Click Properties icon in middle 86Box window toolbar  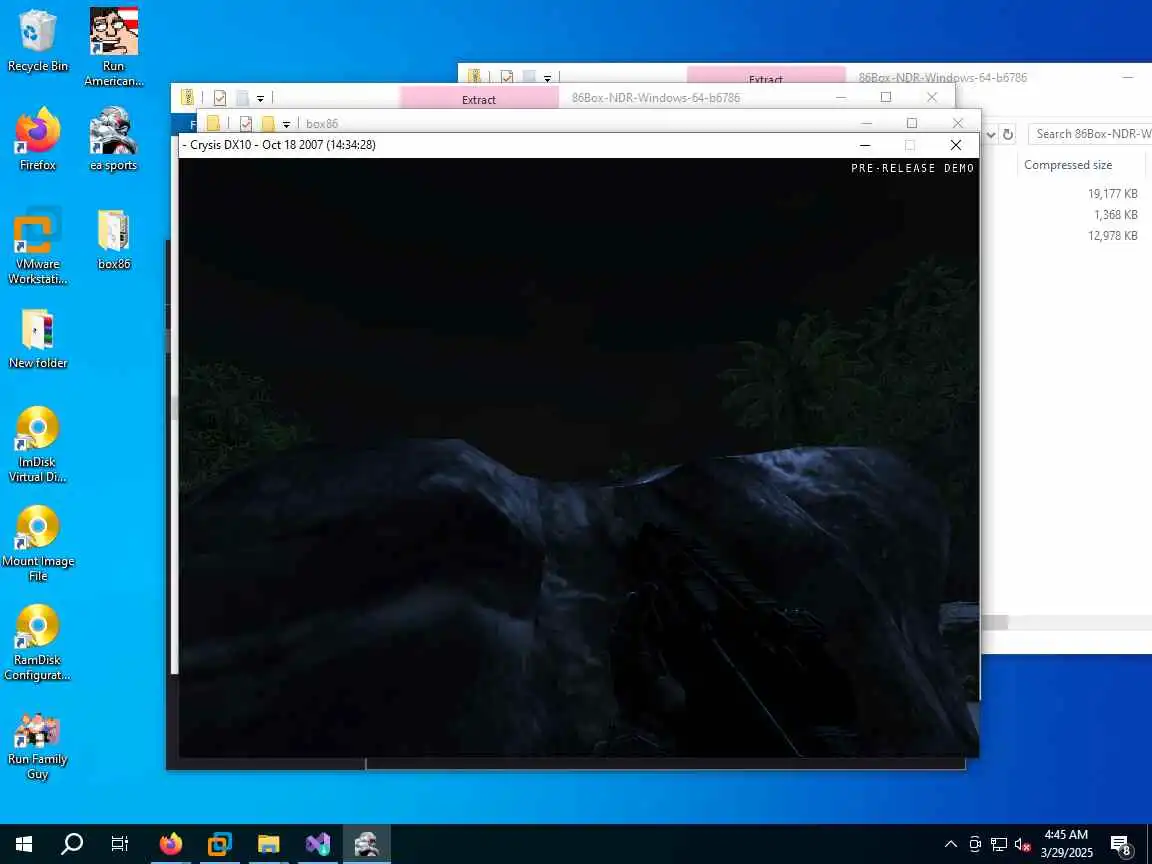click(220, 97)
